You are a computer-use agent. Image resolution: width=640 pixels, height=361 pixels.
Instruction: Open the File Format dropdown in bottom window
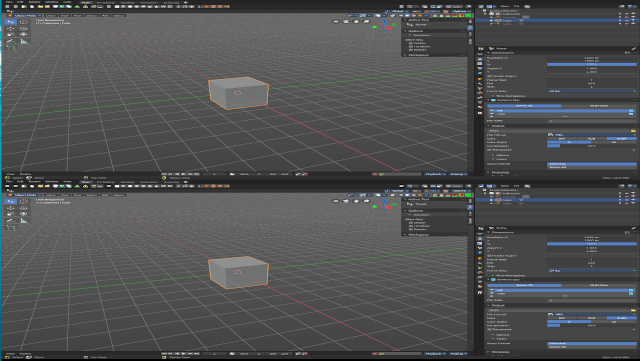point(591,314)
